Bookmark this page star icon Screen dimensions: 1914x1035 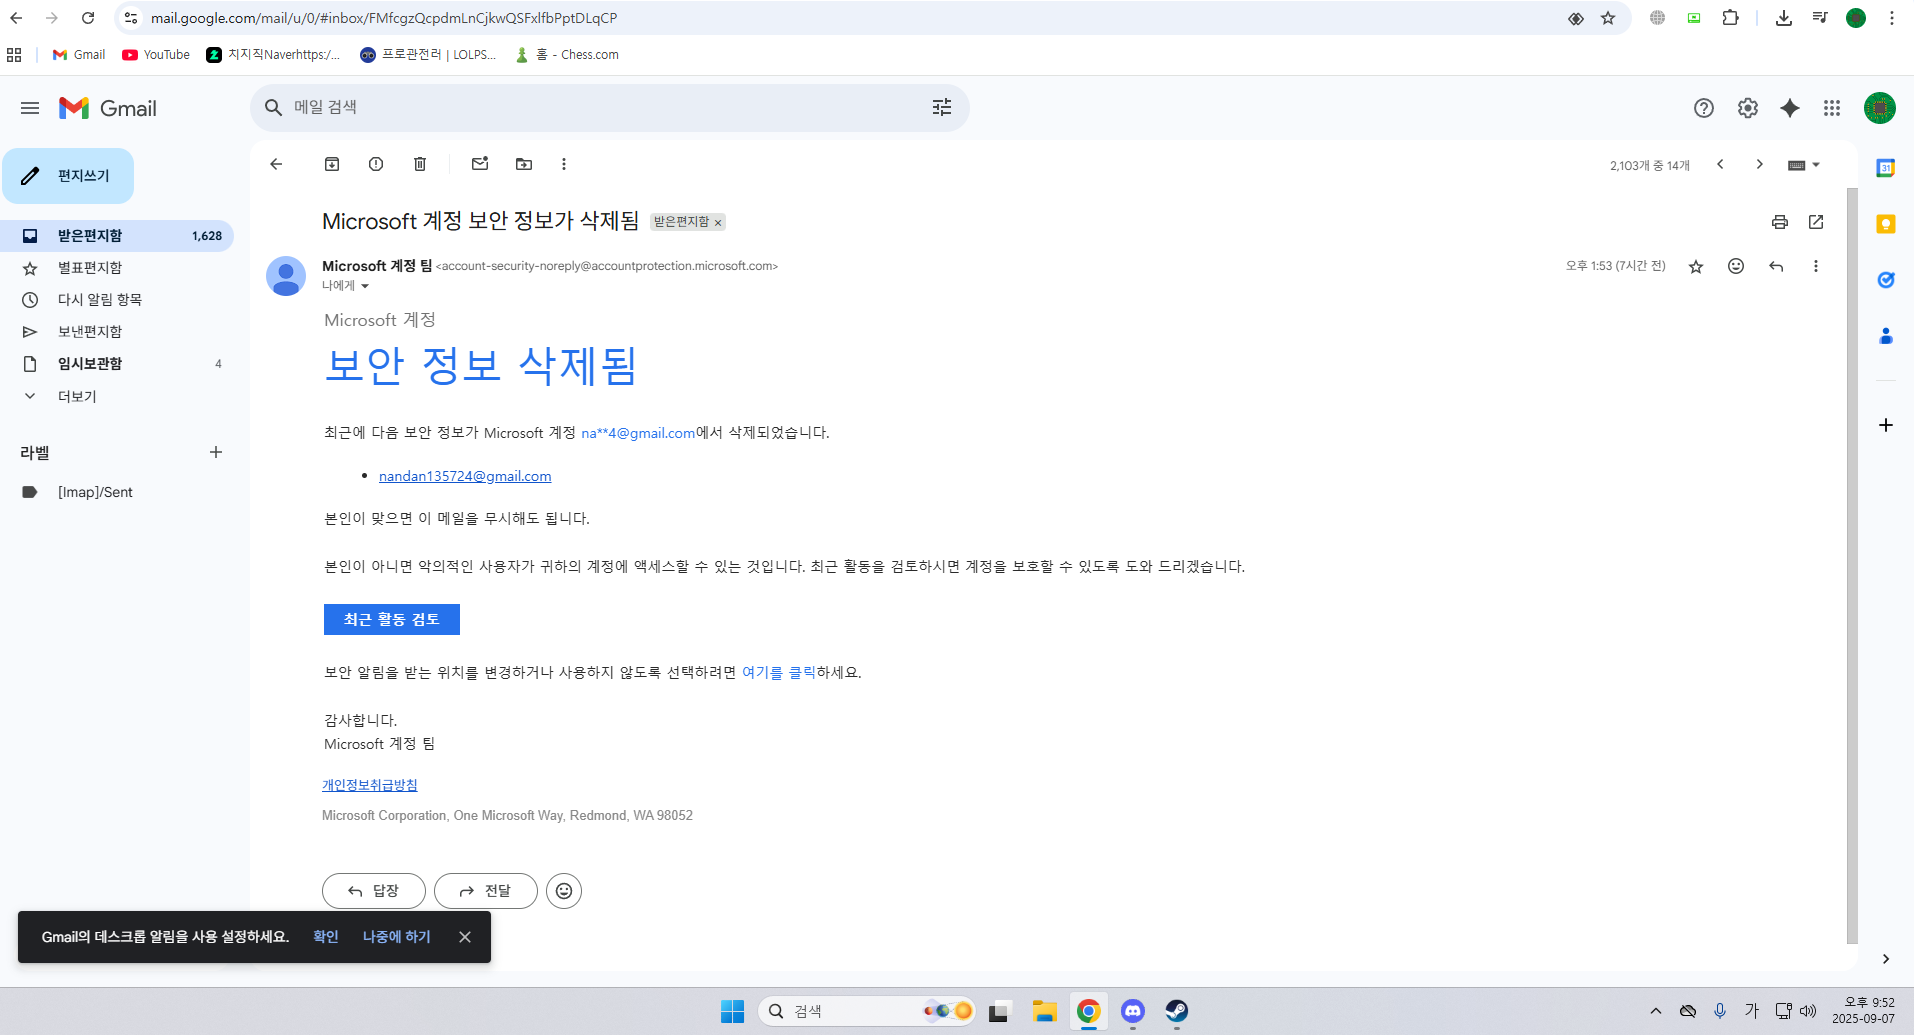tap(1608, 18)
